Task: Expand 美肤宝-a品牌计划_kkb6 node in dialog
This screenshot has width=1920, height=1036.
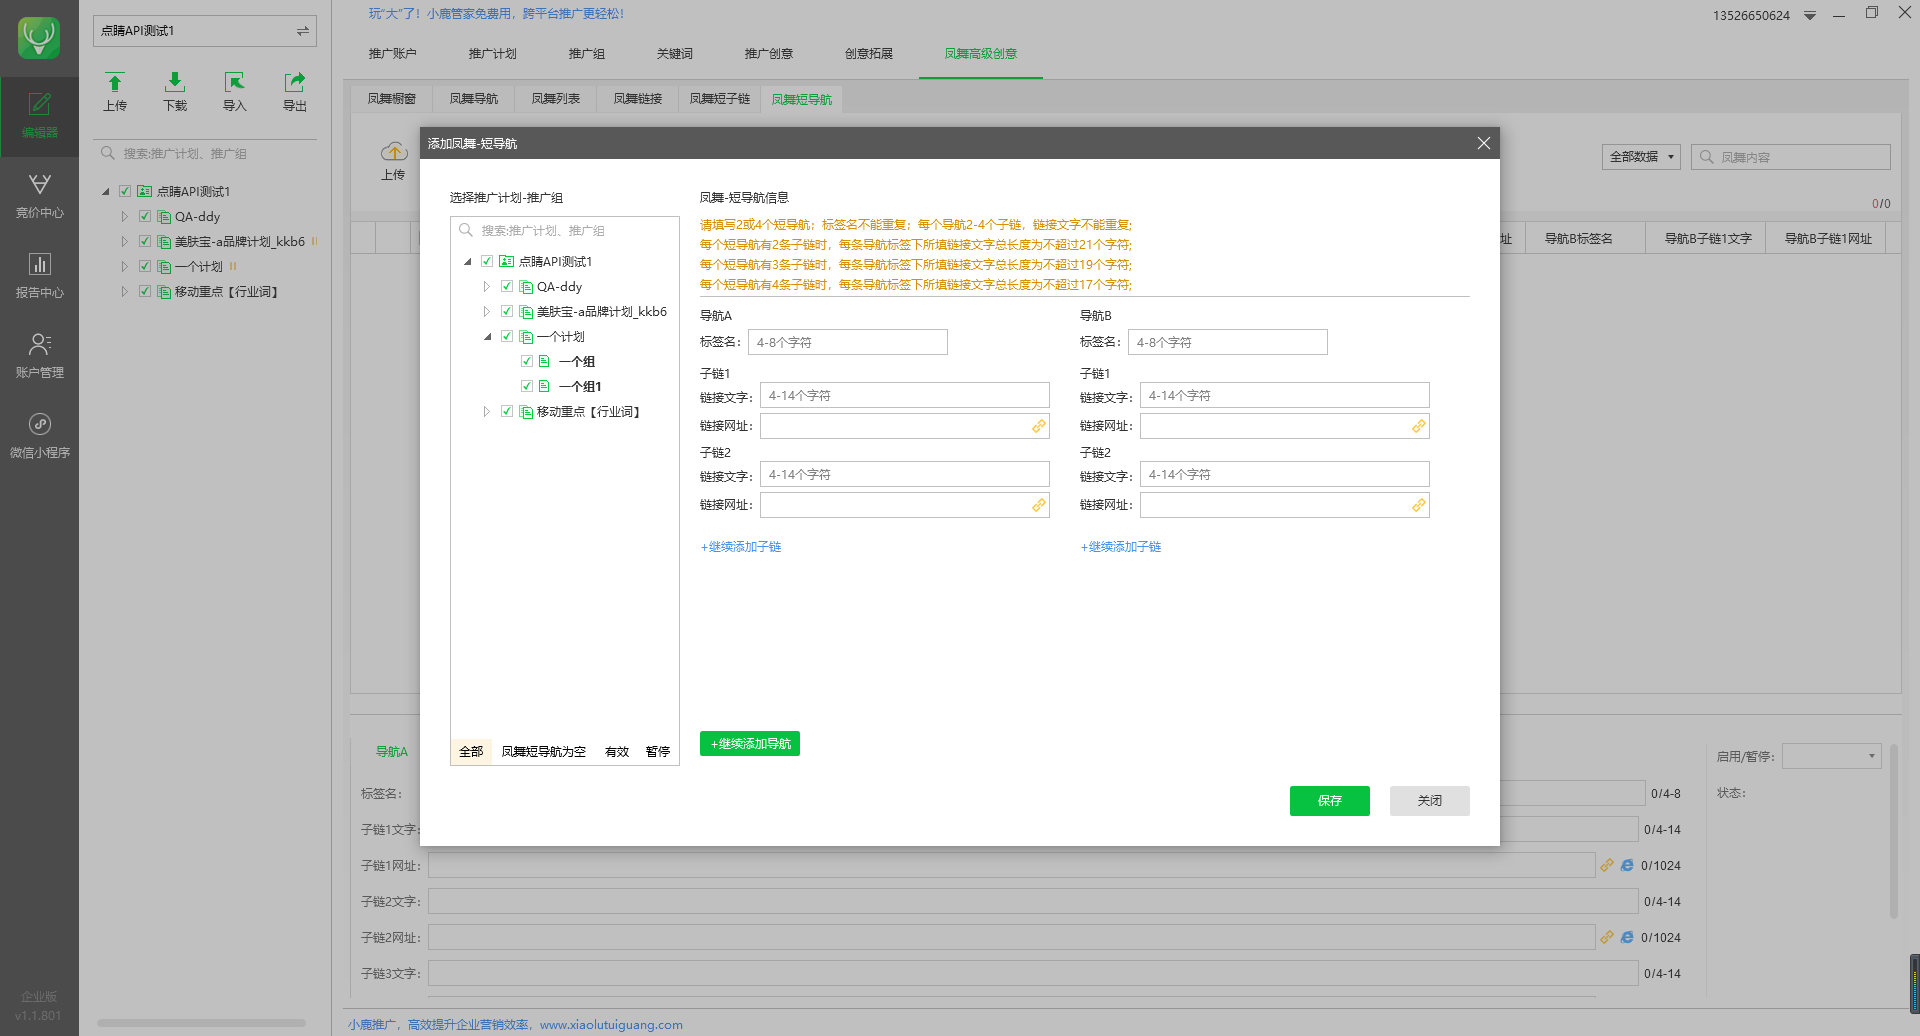Action: (x=487, y=311)
